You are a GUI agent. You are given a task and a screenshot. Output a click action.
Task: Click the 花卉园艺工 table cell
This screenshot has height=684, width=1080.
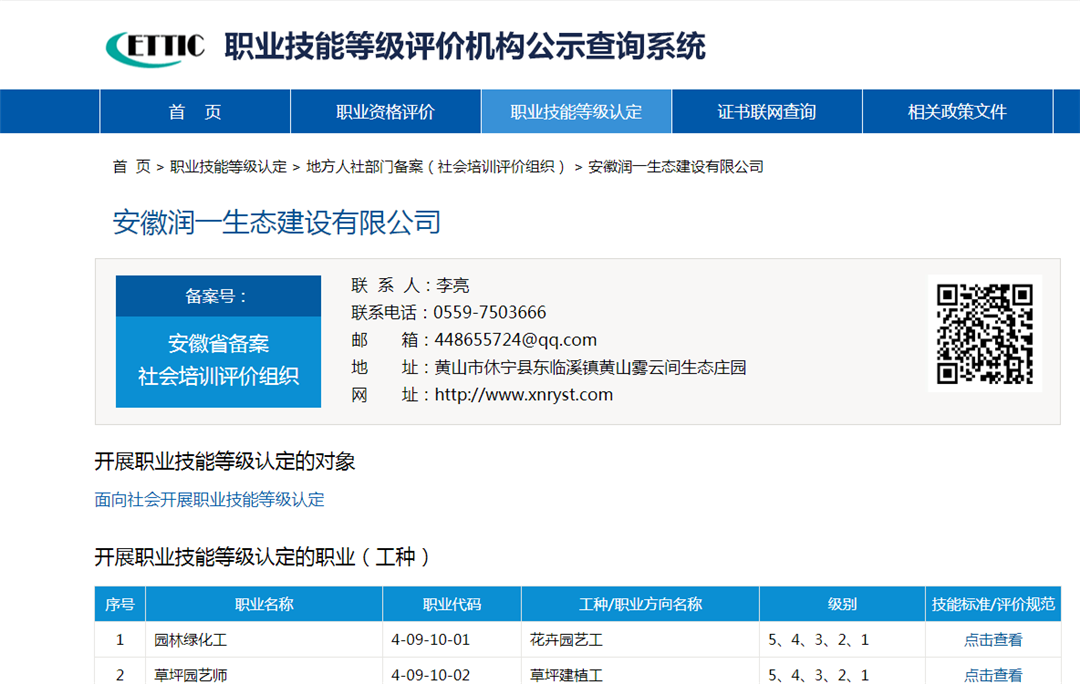(x=641, y=640)
